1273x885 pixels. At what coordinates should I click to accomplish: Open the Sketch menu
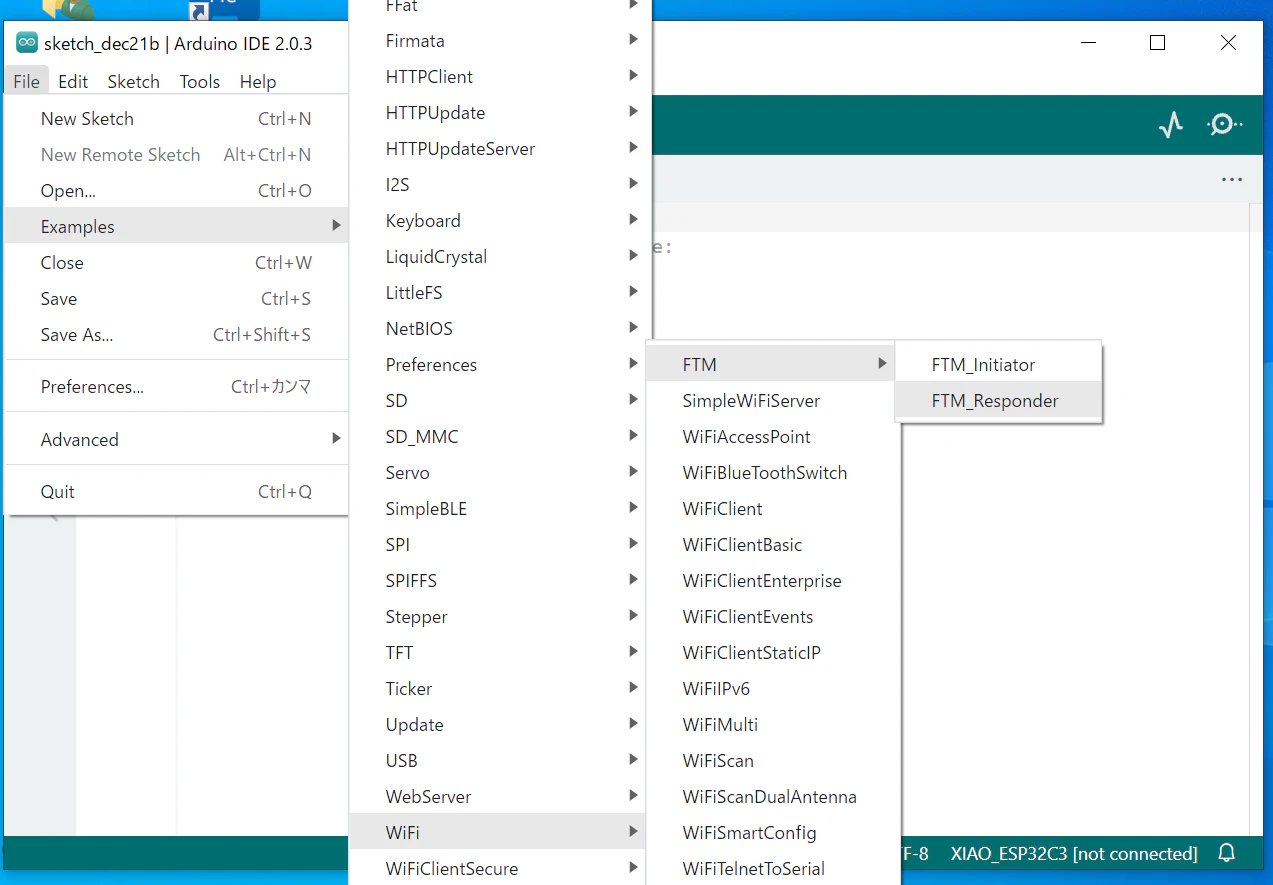point(134,81)
